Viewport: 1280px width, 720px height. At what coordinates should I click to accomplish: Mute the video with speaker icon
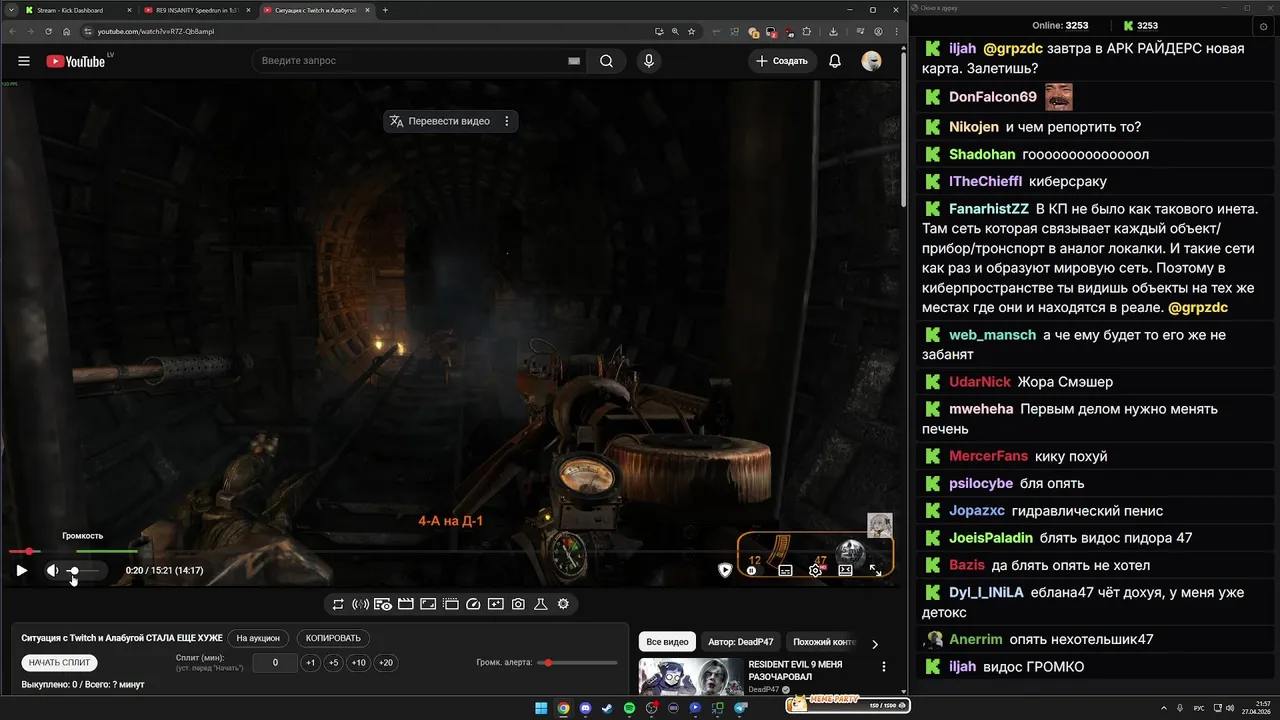click(x=52, y=570)
